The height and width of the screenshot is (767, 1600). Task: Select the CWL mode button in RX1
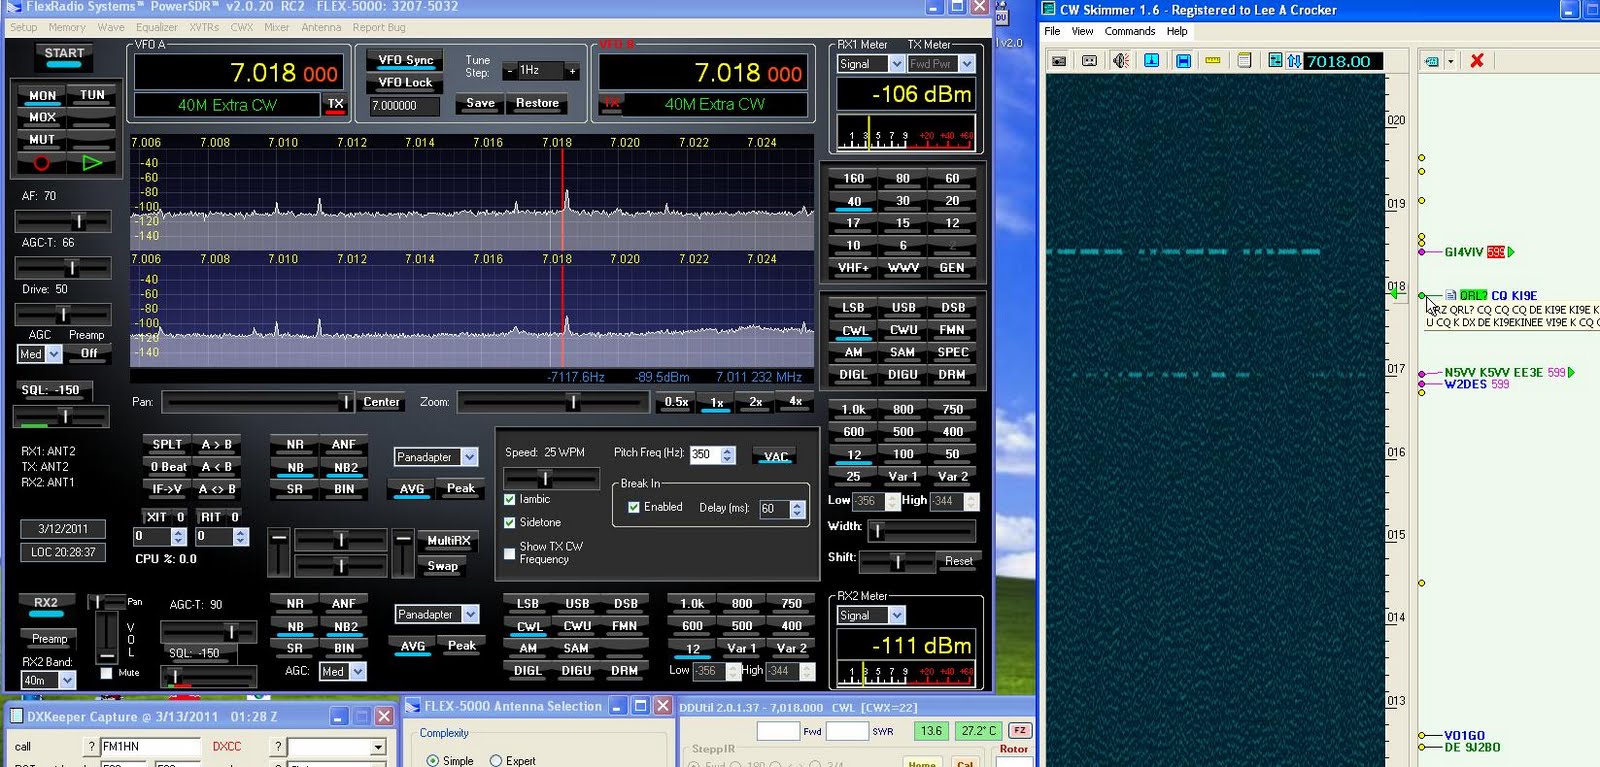[x=854, y=331]
